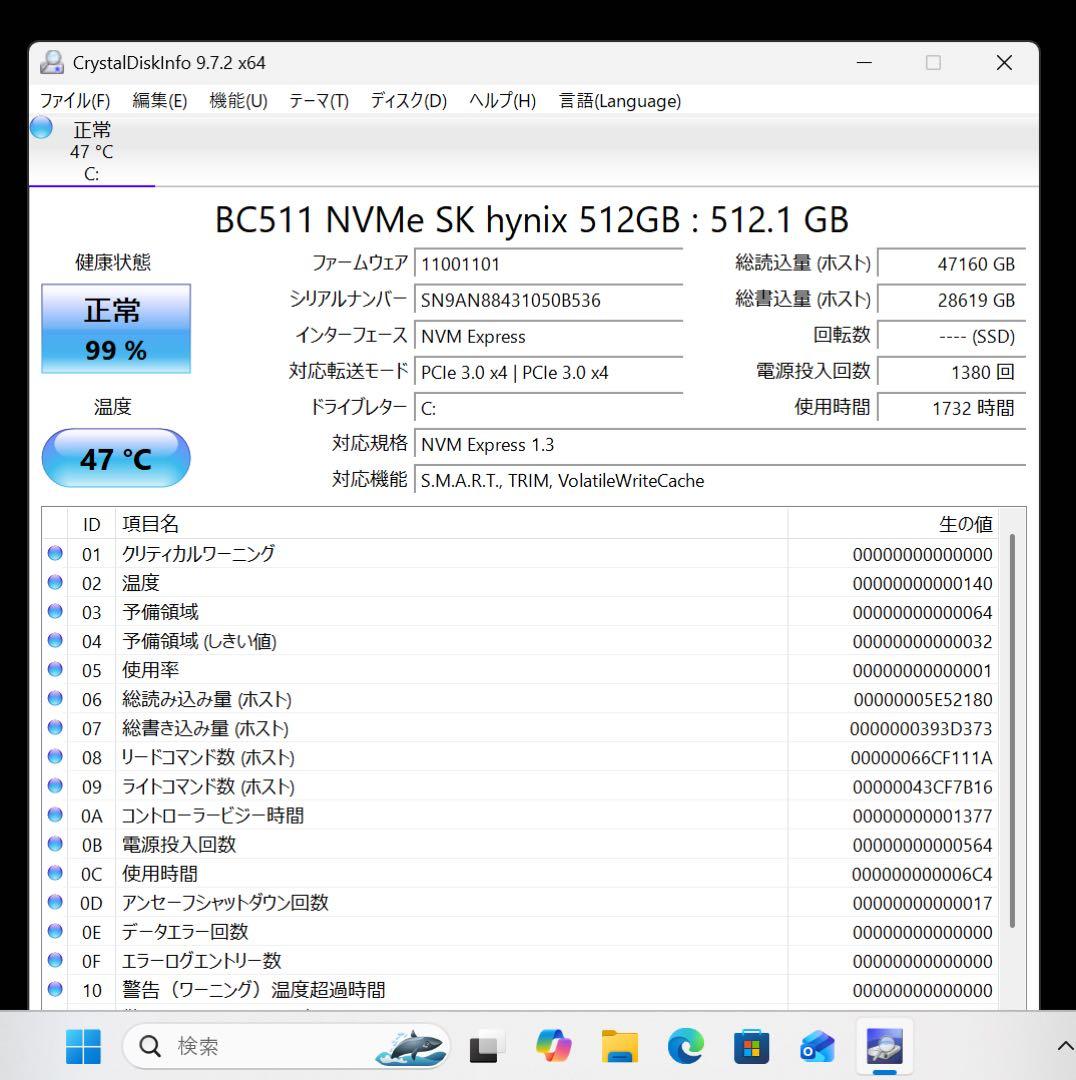Viewport: 1076px width, 1080px height.
Task: Open the ファイル(F) menu
Action: pyautogui.click(x=74, y=101)
